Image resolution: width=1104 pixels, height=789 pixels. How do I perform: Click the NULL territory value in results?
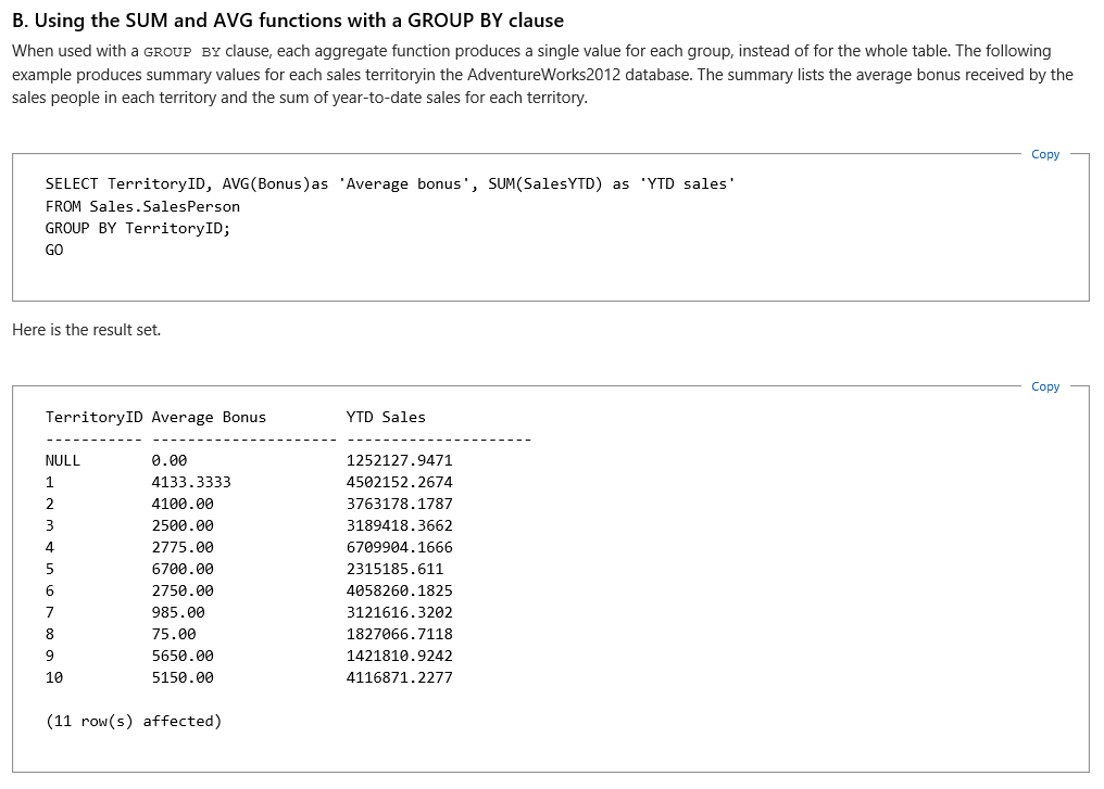[63, 460]
